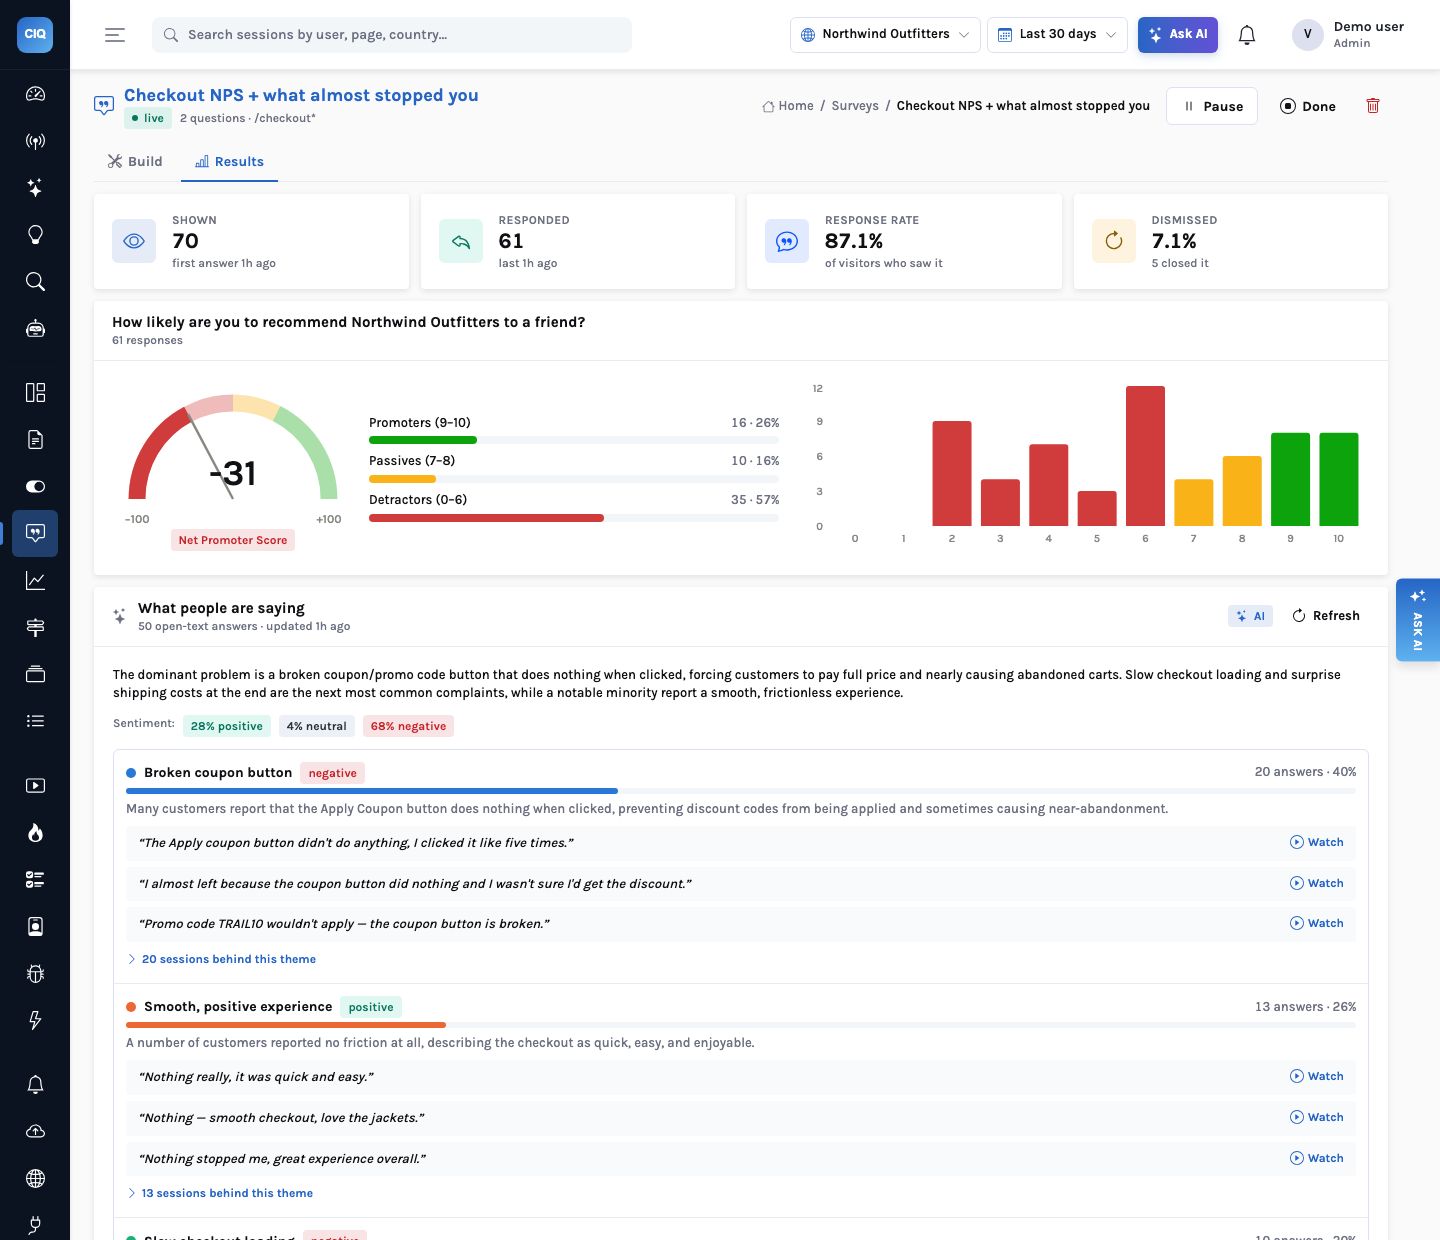Watch session for TRAIL10 promo code quote

[1317, 923]
